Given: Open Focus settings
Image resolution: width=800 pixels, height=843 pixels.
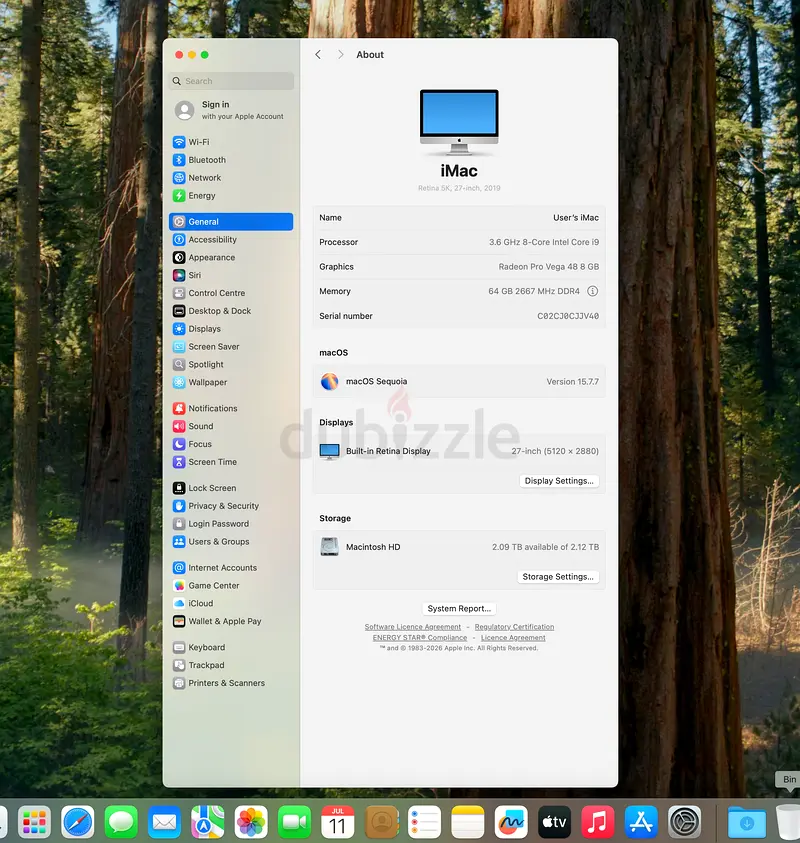Looking at the screenshot, I should point(231,444).
